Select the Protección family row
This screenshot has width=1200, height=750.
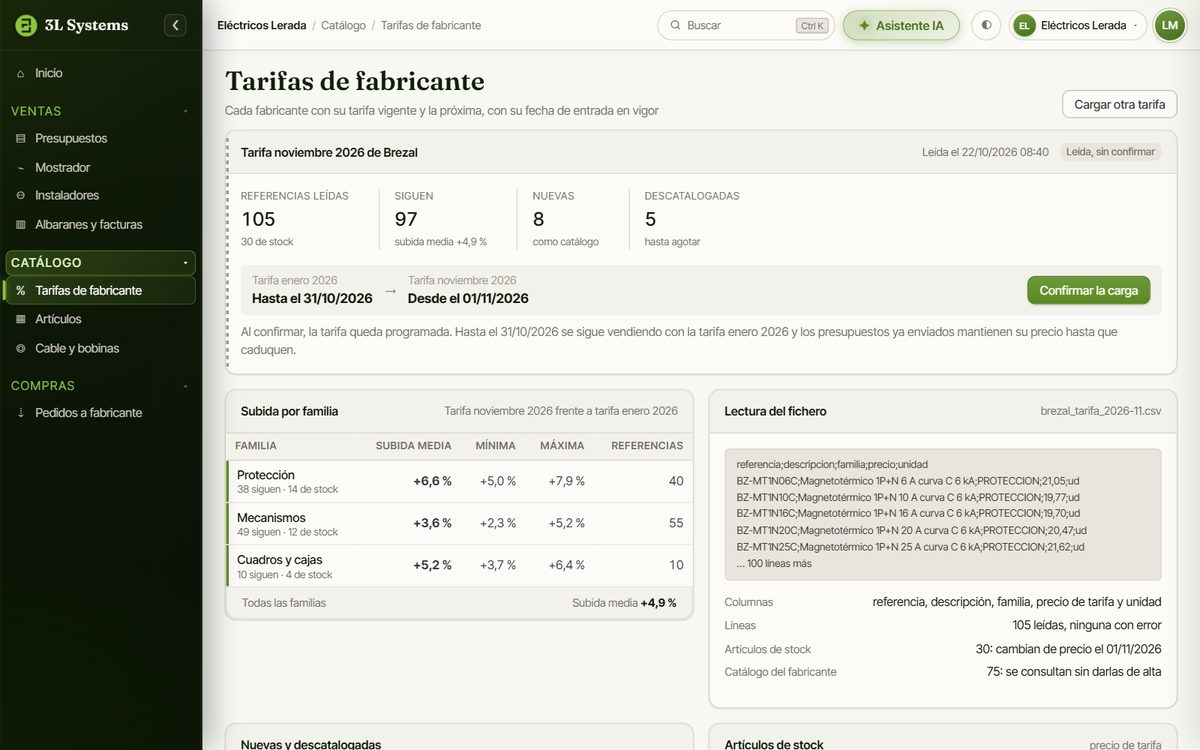(459, 481)
